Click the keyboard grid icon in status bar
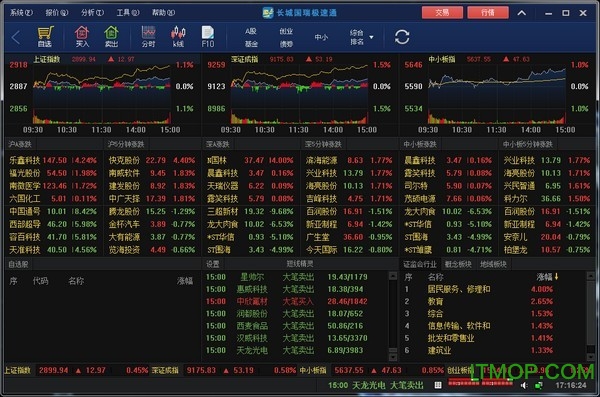Viewport: 600px width, 397px height. tap(438, 385)
